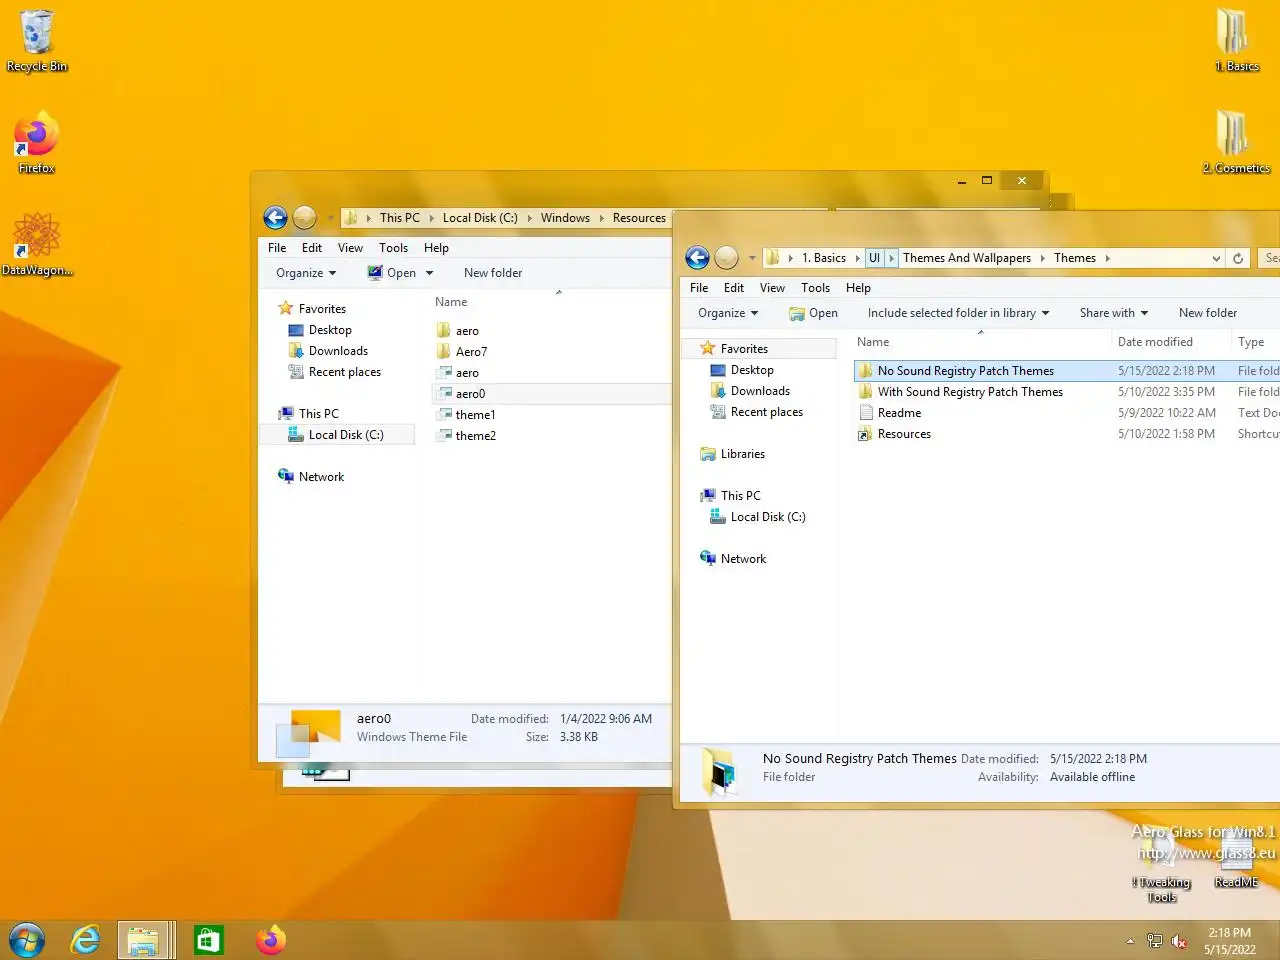Open File menu in Themes window
The width and height of the screenshot is (1280, 960).
tap(699, 288)
